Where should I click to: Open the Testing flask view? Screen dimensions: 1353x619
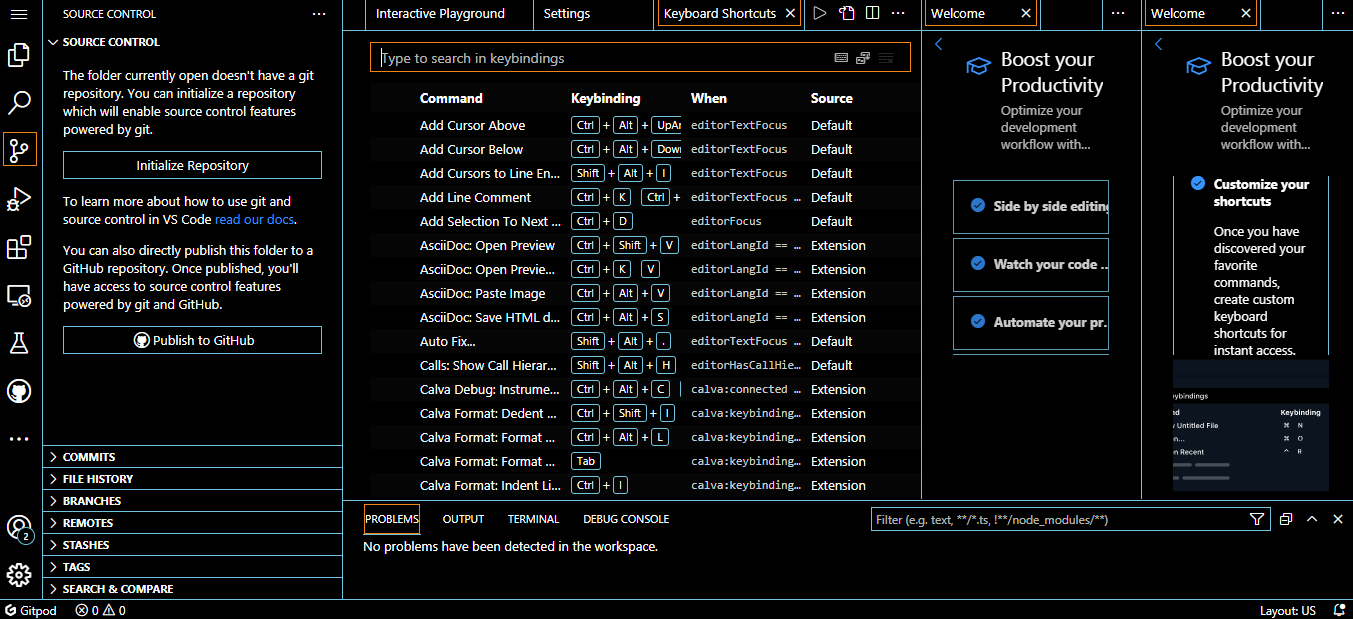pos(19,343)
